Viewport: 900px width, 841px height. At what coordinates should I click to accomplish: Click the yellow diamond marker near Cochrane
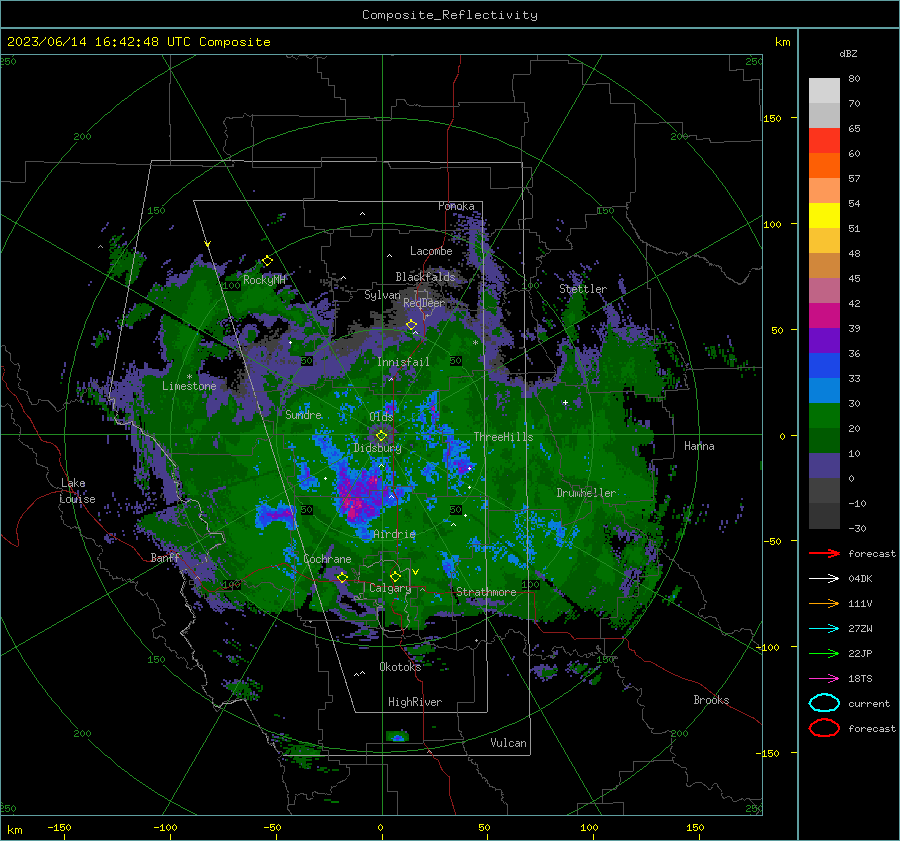pos(342,577)
